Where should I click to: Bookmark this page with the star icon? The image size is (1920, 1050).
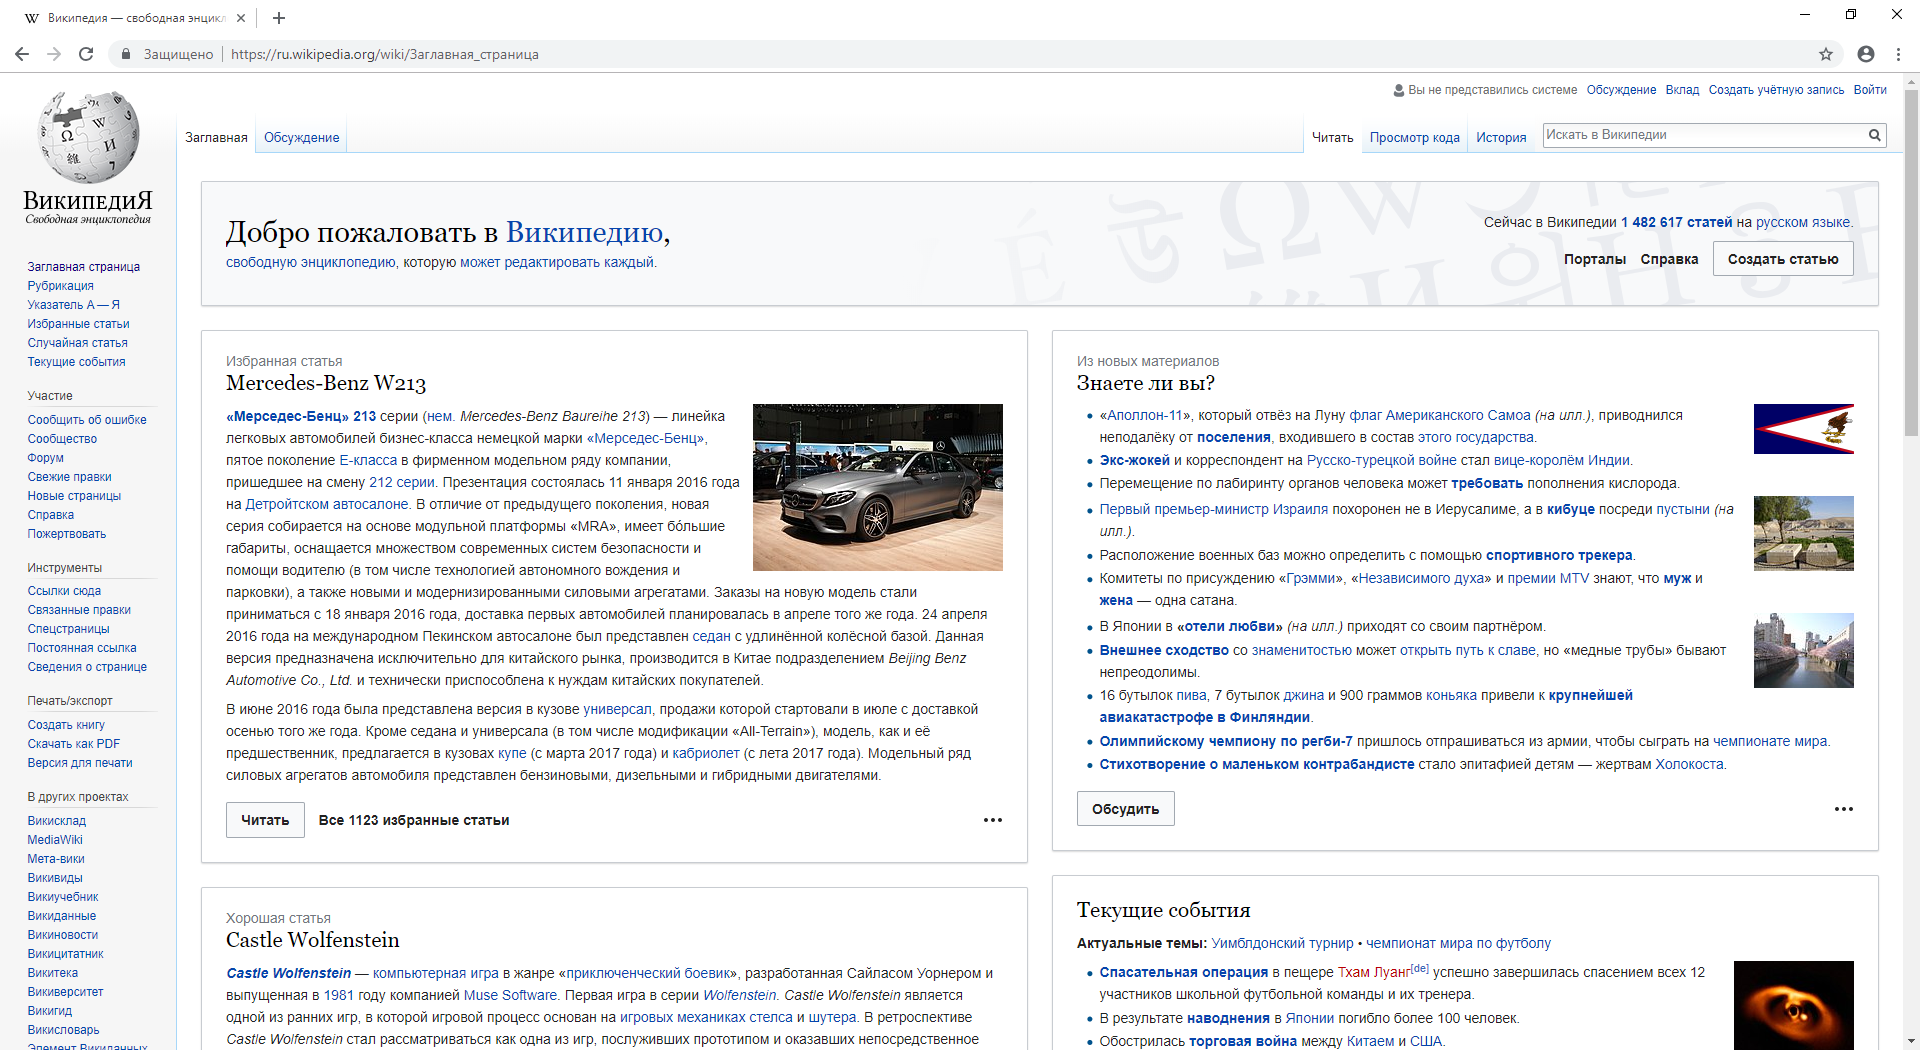click(1826, 54)
